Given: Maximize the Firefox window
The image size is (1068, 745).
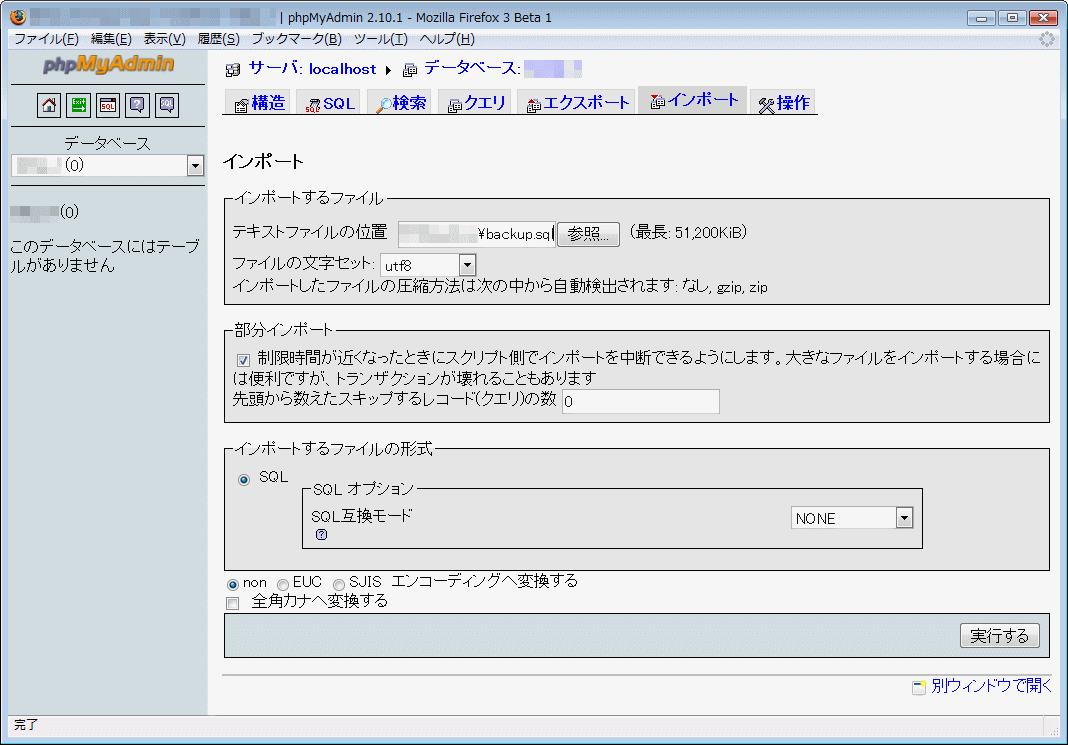Looking at the screenshot, I should (x=1012, y=18).
